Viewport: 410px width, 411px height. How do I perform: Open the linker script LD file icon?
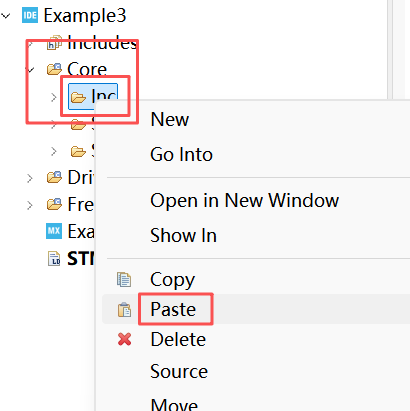[x=54, y=258]
